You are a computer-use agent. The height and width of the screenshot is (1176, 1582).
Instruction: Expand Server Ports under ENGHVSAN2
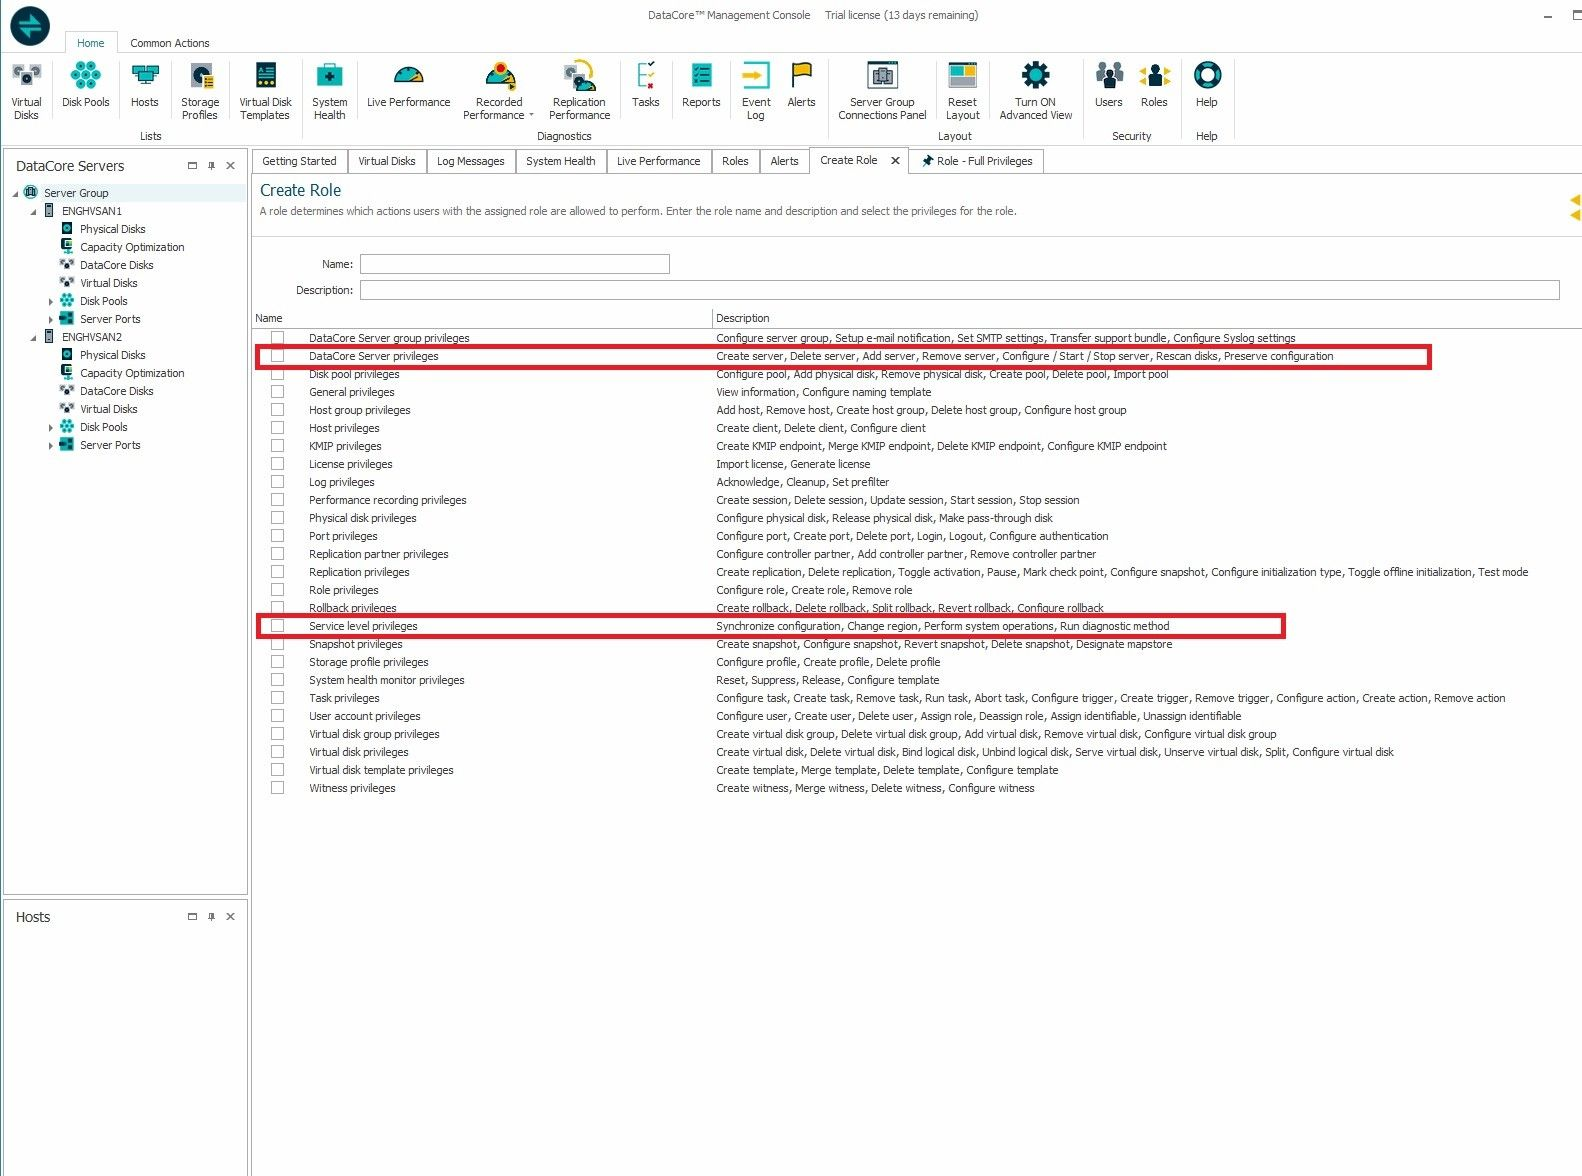(x=51, y=445)
